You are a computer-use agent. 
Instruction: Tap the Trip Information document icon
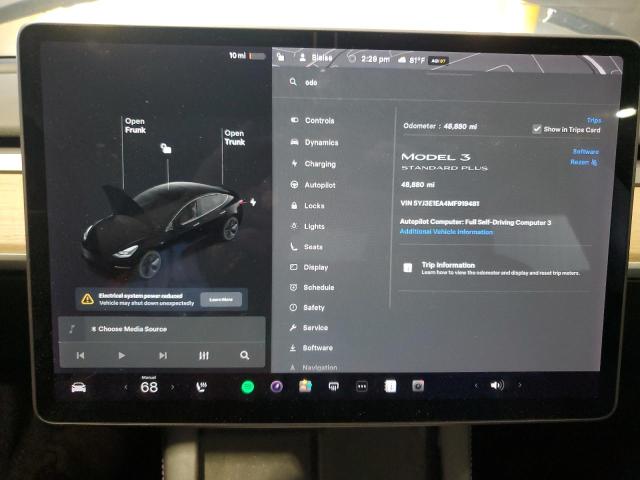pyautogui.click(x=407, y=268)
